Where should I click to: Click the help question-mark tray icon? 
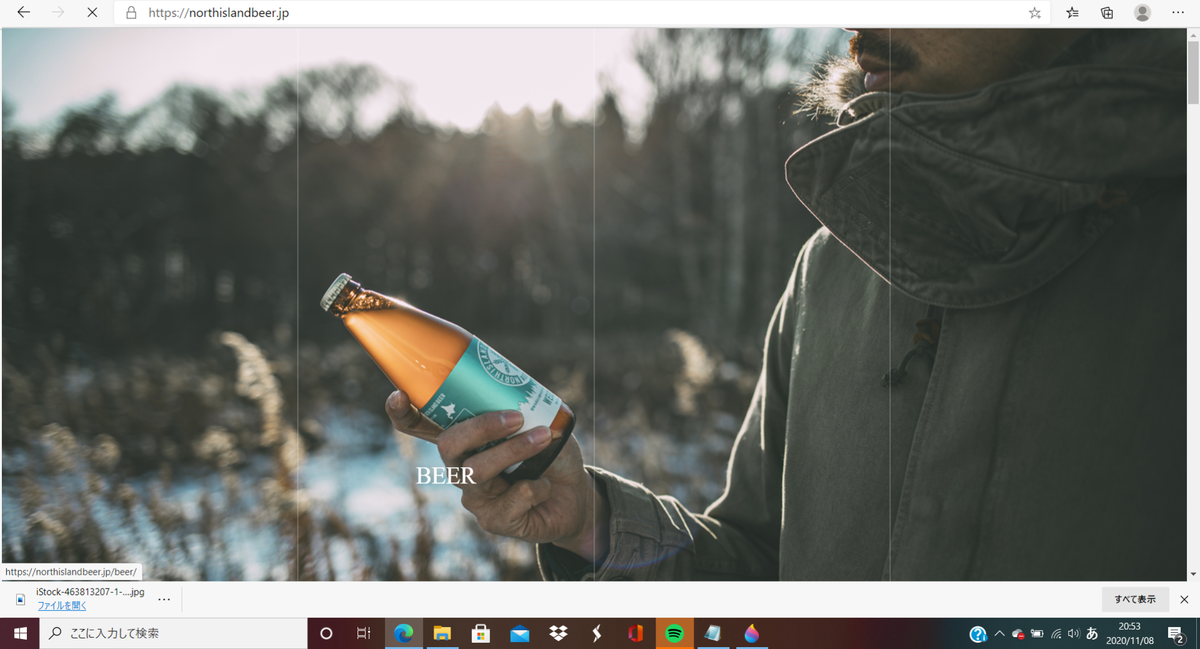click(978, 634)
